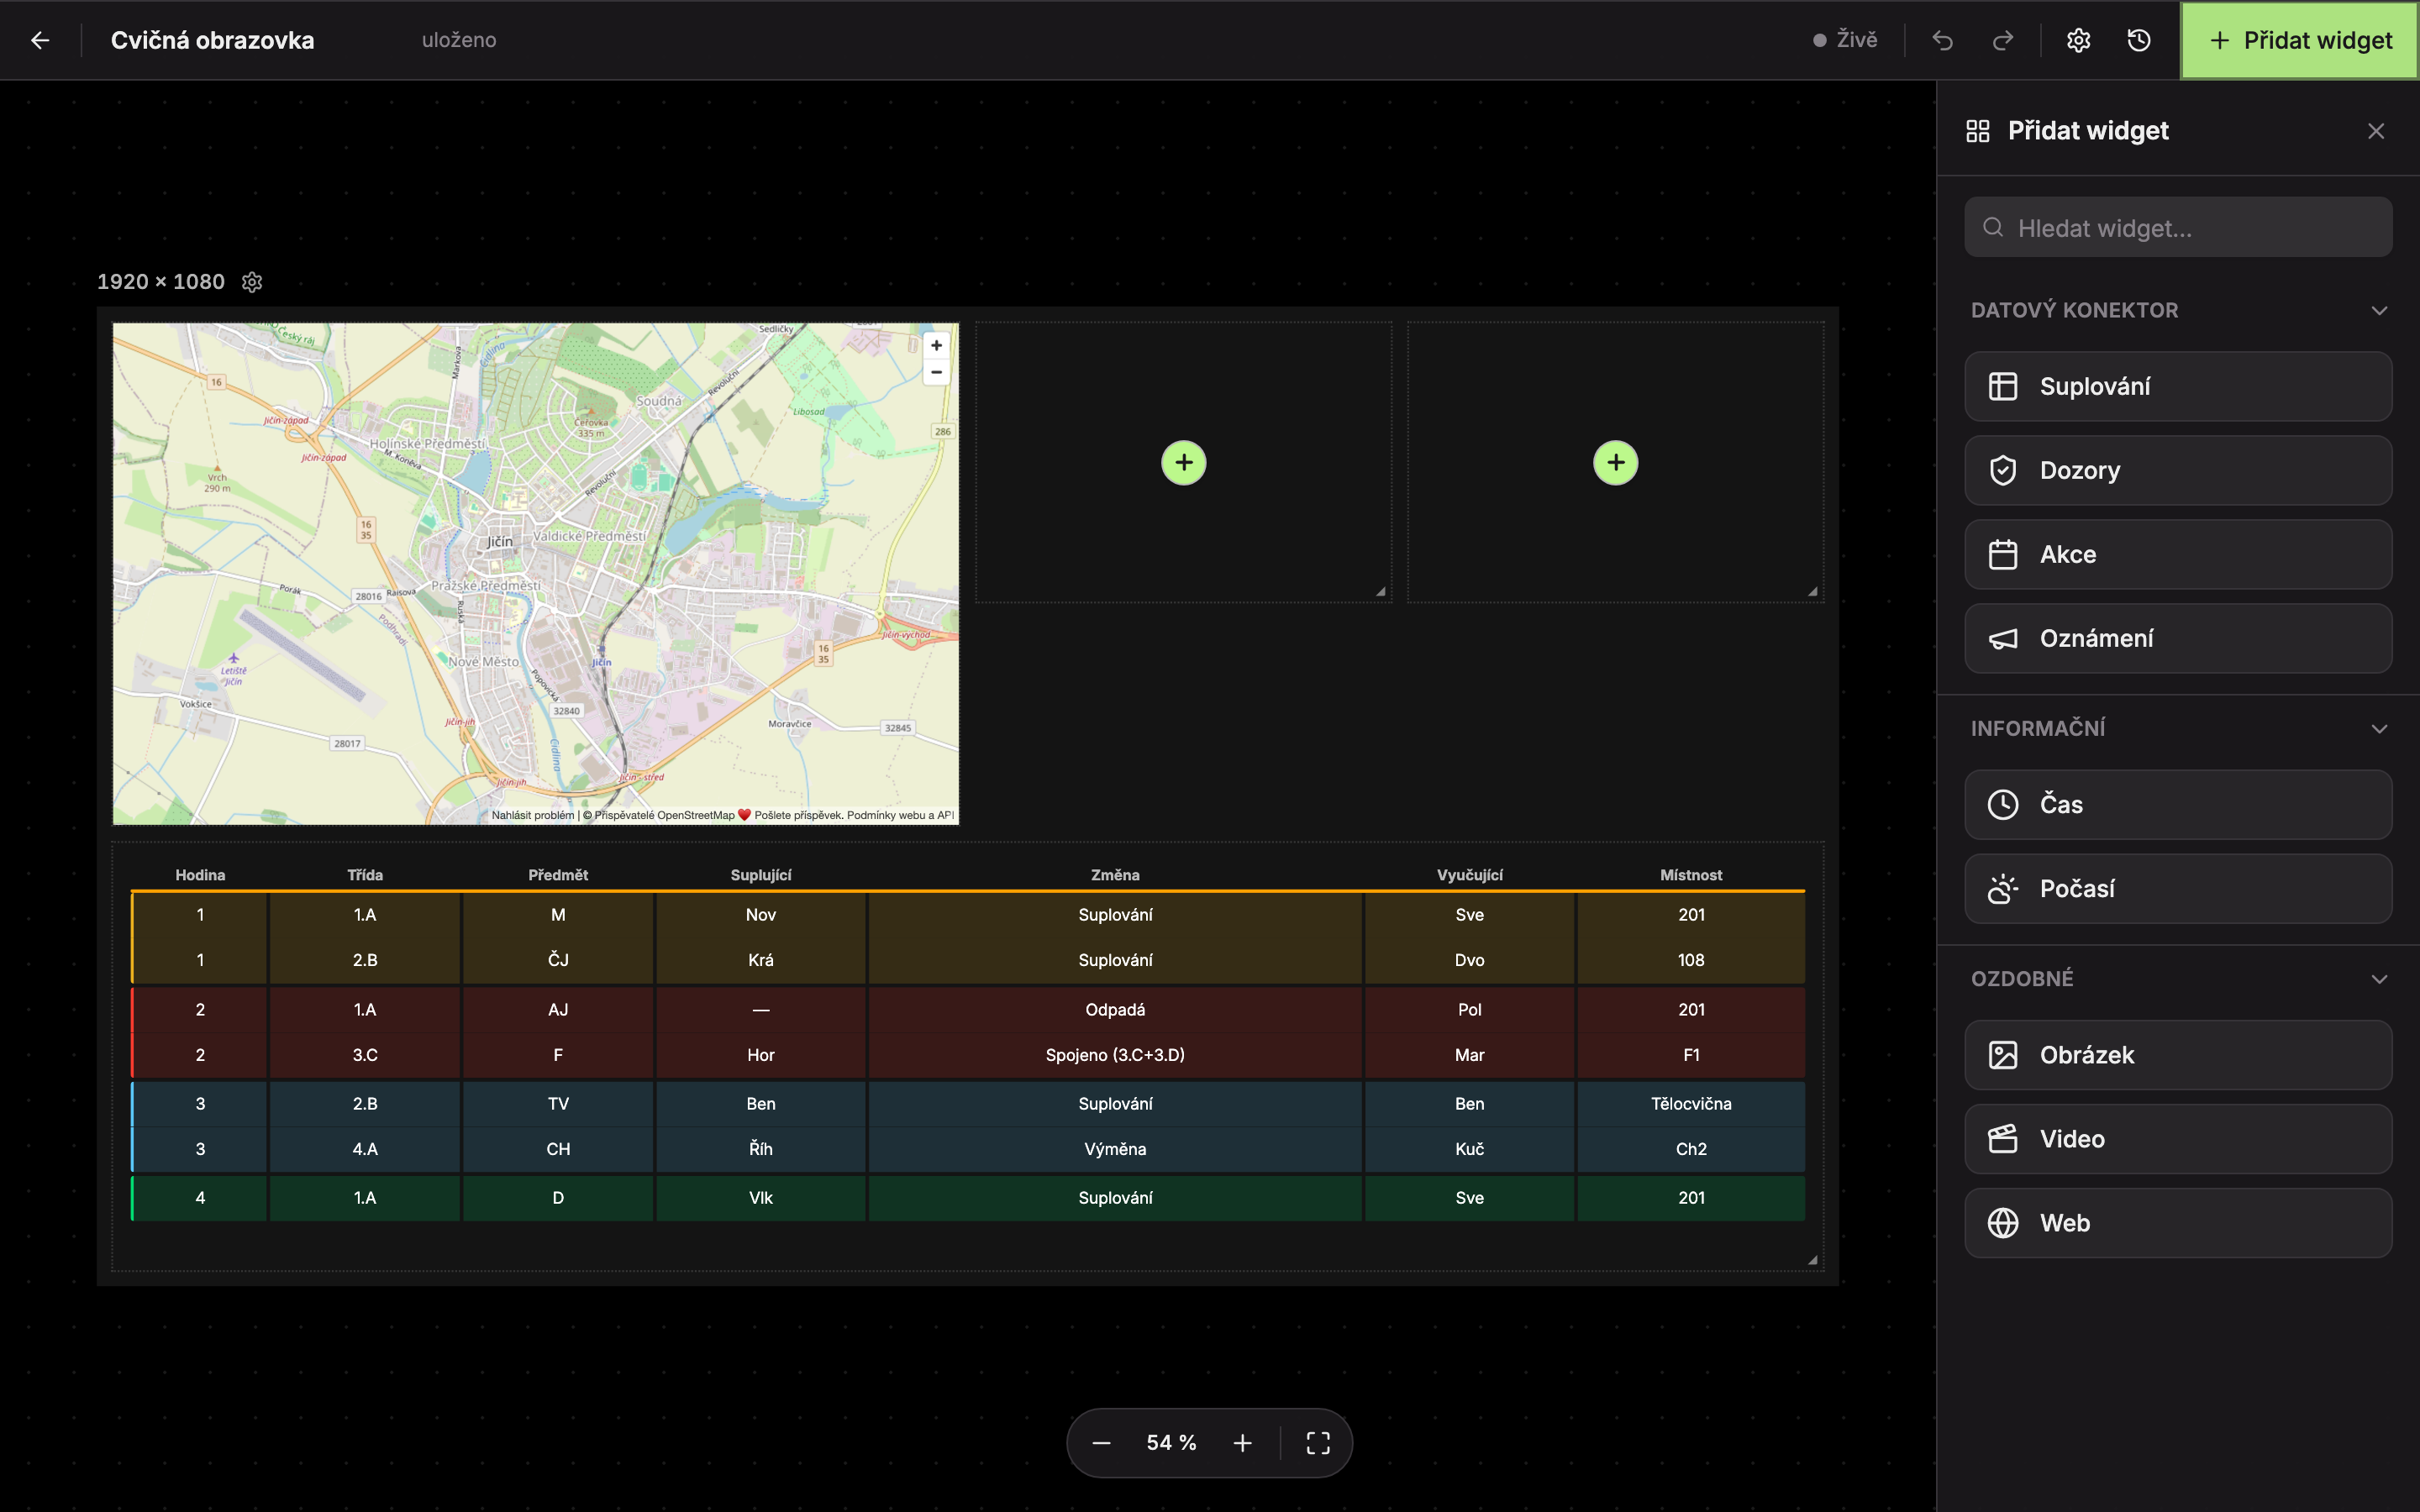The height and width of the screenshot is (1512, 2420).
Task: Click plus in the first empty widget slot
Action: pyautogui.click(x=1184, y=462)
